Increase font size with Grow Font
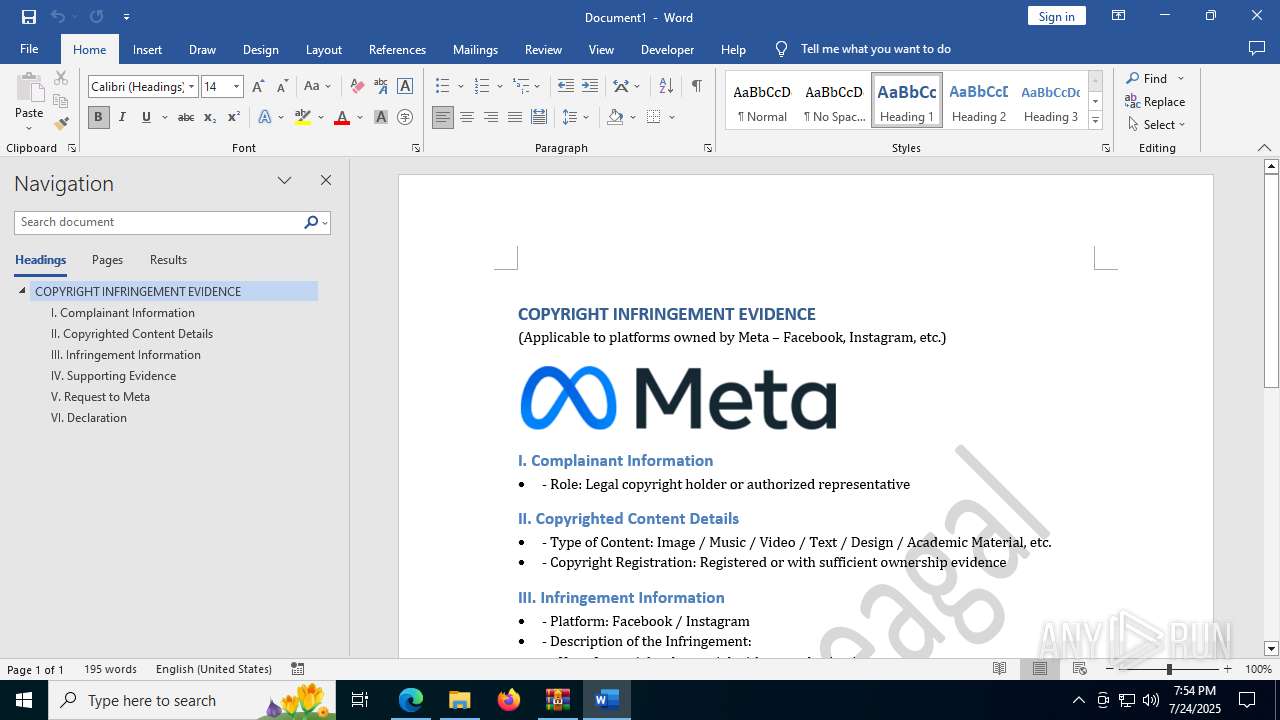 coord(259,86)
